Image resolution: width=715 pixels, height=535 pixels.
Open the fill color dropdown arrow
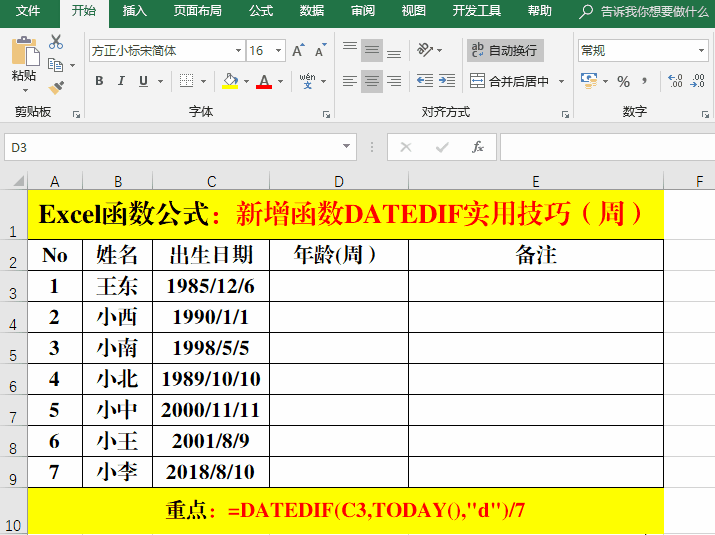click(246, 82)
